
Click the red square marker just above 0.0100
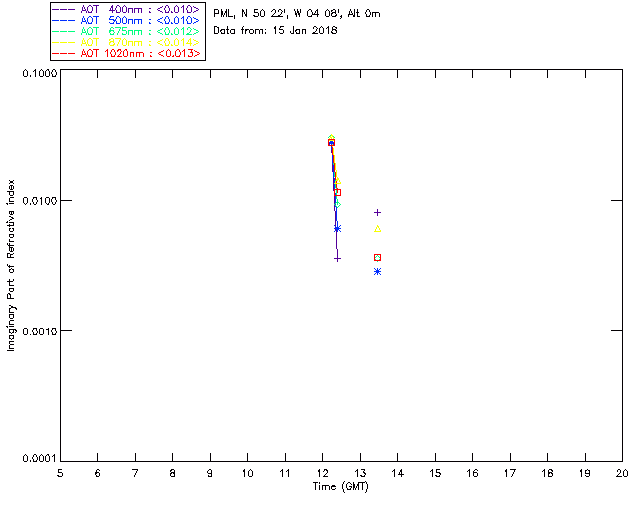pyautogui.click(x=337, y=192)
